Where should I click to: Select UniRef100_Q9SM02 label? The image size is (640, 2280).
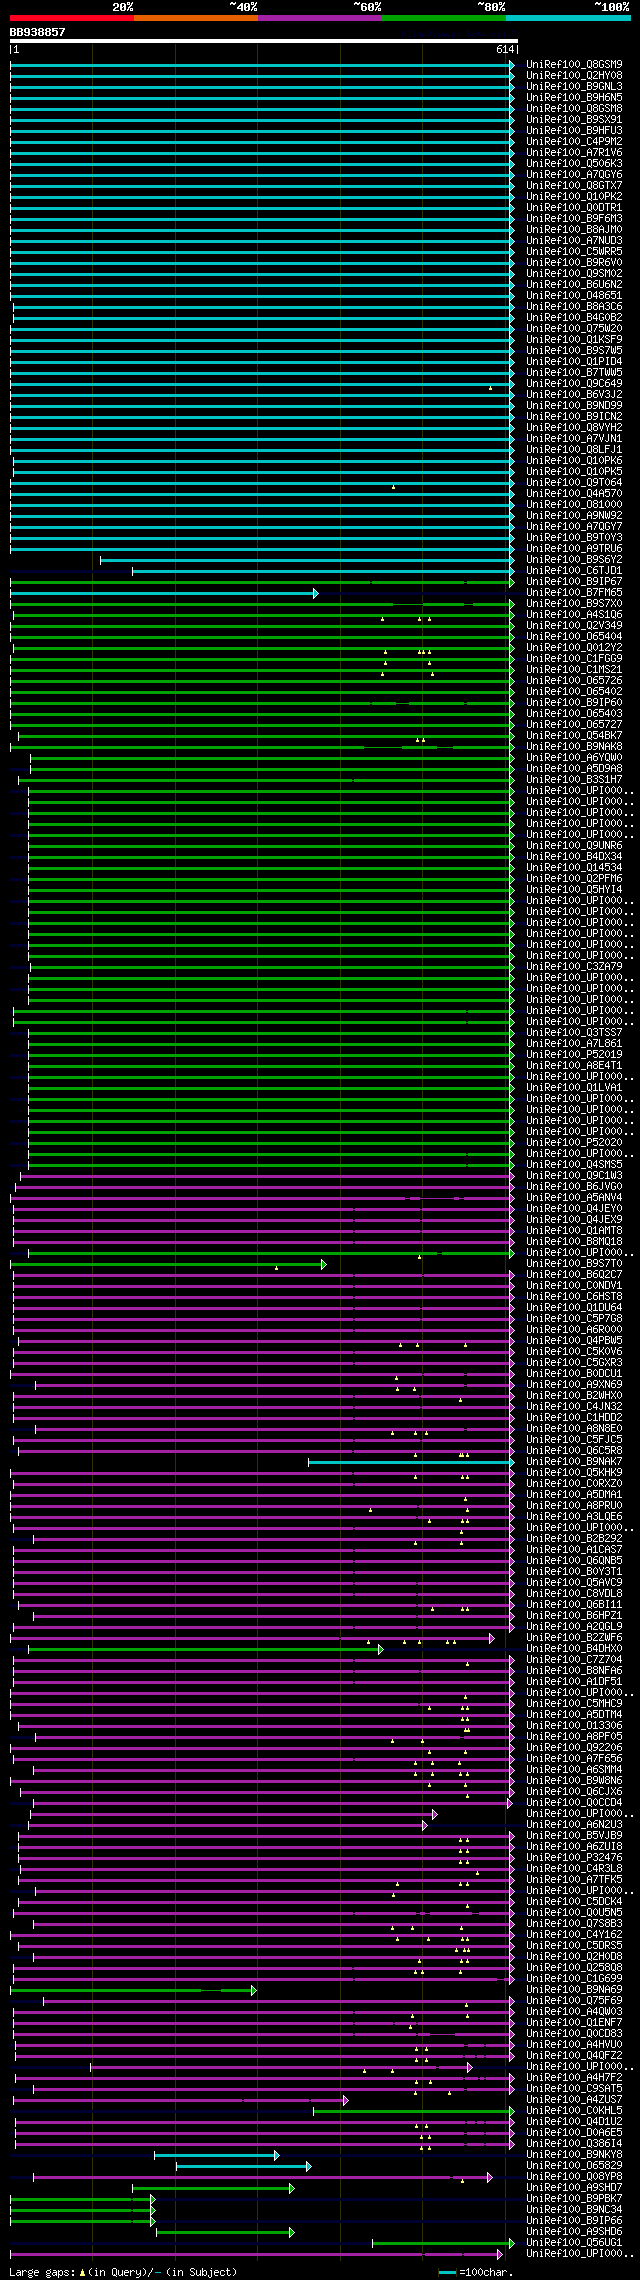[x=574, y=274]
